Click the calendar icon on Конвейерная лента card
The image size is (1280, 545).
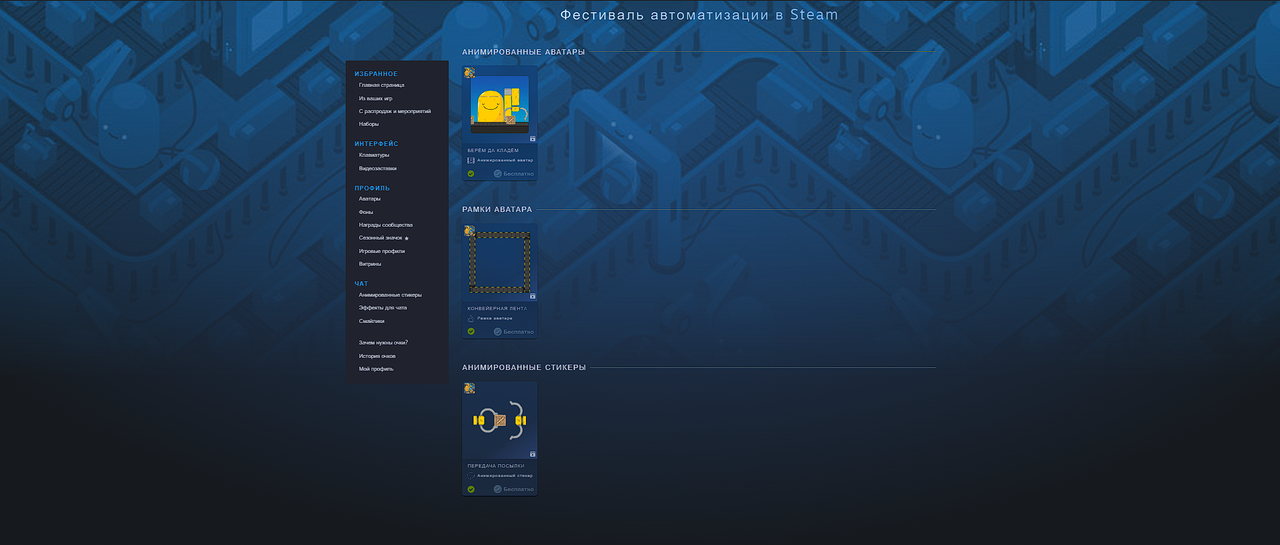(532, 296)
